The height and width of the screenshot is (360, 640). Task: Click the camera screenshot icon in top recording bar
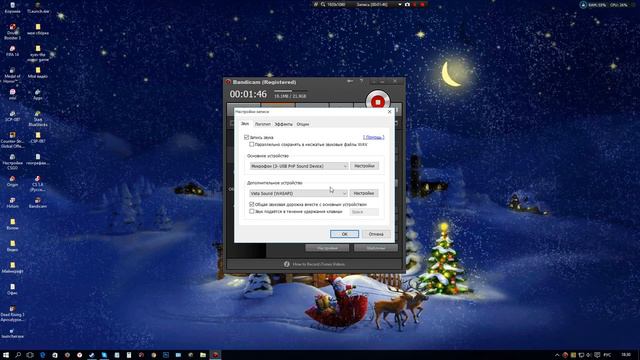tap(407, 4)
